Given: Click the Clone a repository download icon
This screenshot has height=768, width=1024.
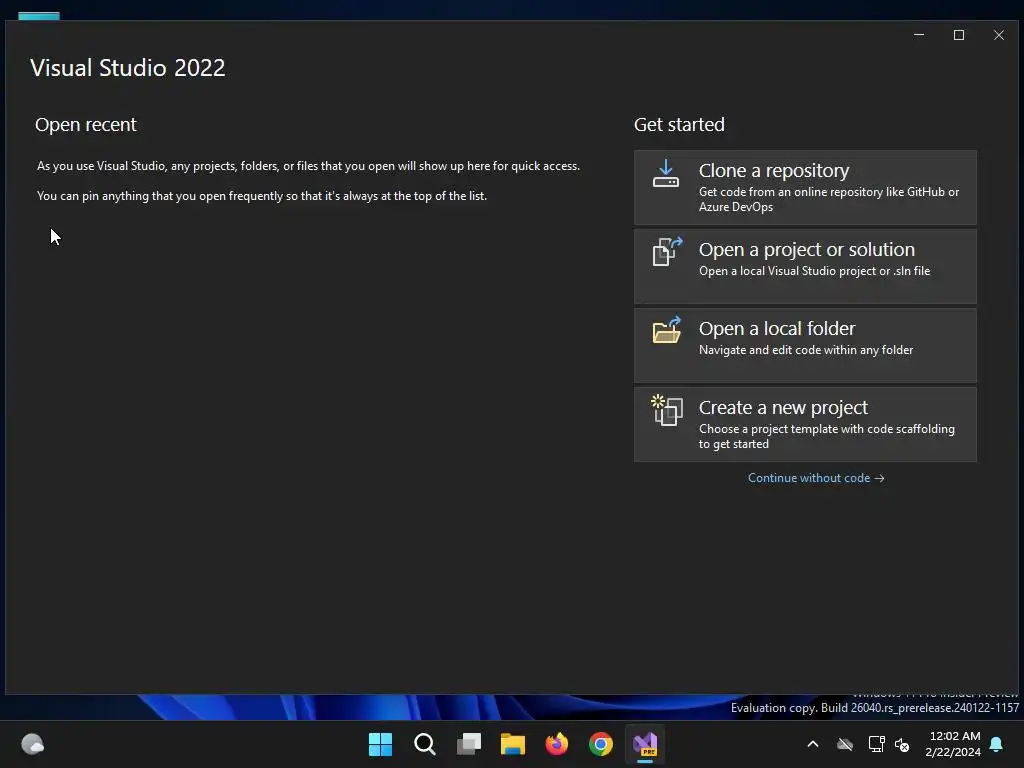Looking at the screenshot, I should tap(665, 174).
